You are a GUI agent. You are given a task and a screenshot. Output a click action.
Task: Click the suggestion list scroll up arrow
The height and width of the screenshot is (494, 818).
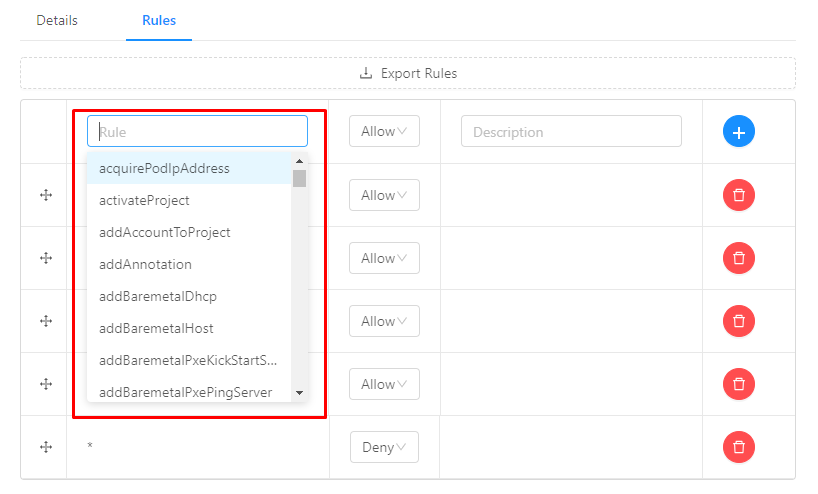coord(299,161)
